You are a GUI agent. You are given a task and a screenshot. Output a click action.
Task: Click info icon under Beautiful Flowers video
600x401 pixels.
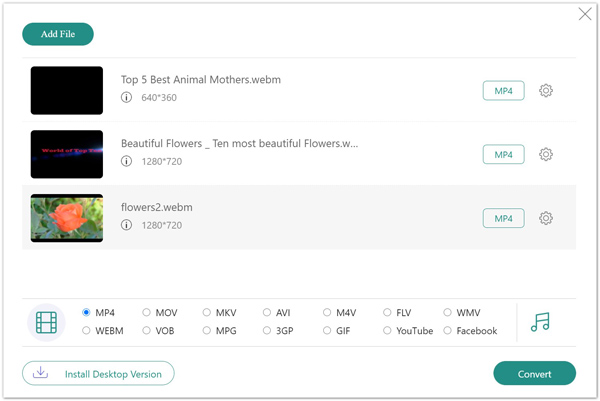pyautogui.click(x=127, y=161)
